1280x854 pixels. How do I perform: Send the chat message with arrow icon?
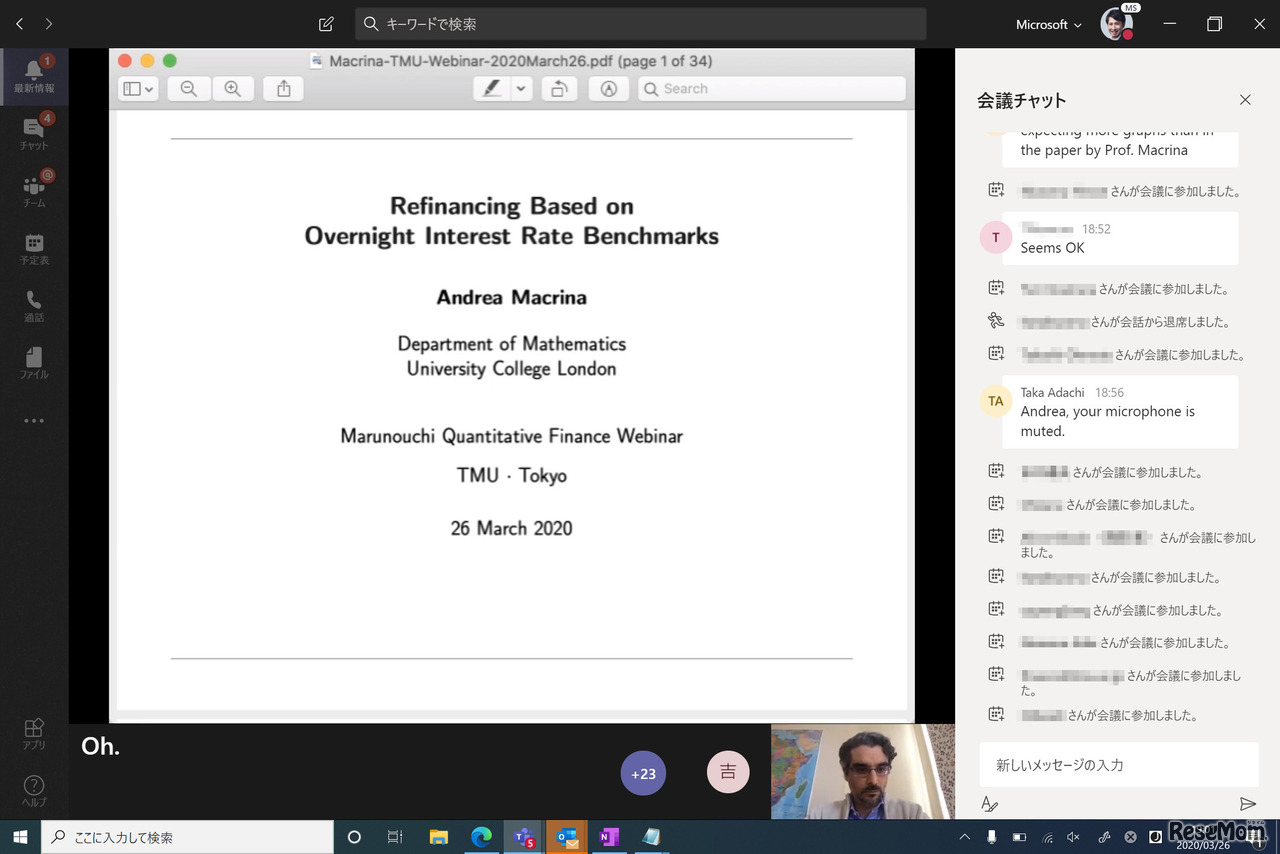click(1247, 804)
